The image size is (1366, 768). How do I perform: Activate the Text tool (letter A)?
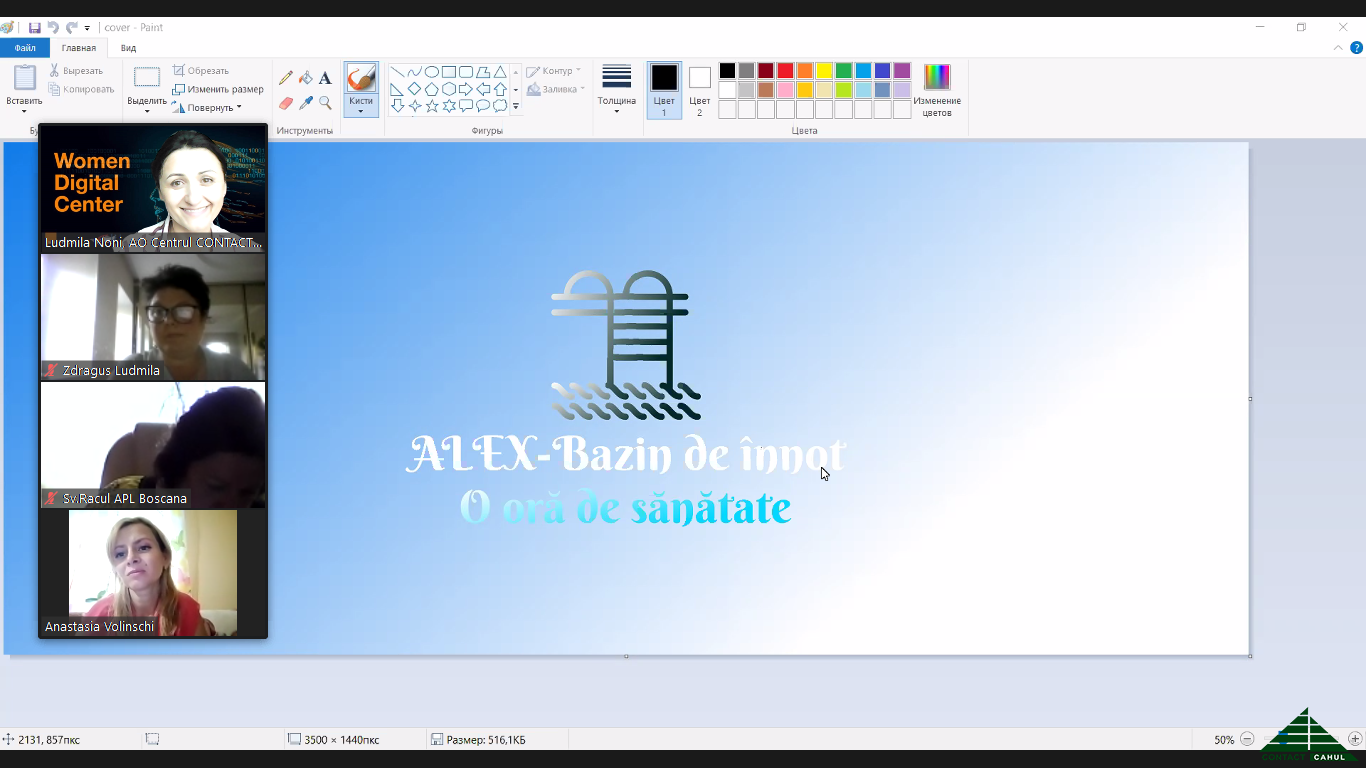coord(325,78)
